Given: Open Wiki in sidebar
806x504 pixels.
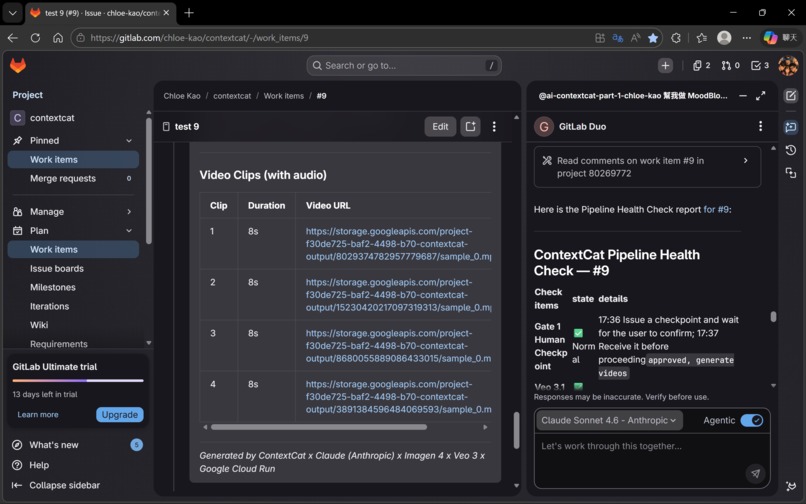Looking at the screenshot, I should click(73, 325).
